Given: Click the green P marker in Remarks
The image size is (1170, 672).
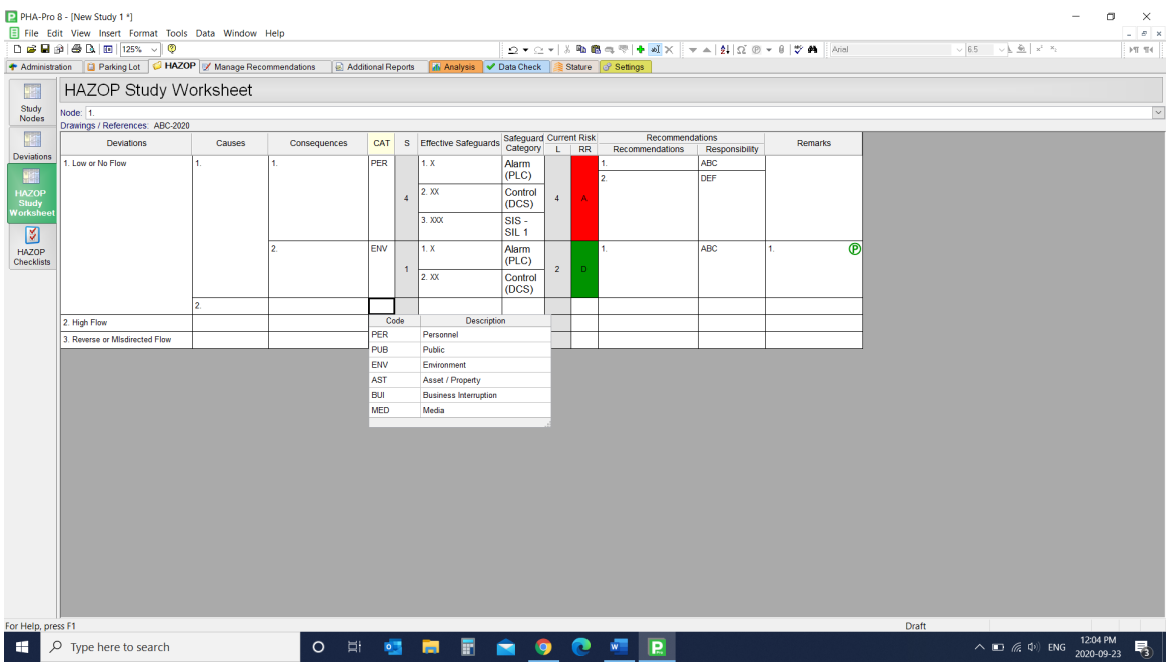Looking at the screenshot, I should 854,249.
